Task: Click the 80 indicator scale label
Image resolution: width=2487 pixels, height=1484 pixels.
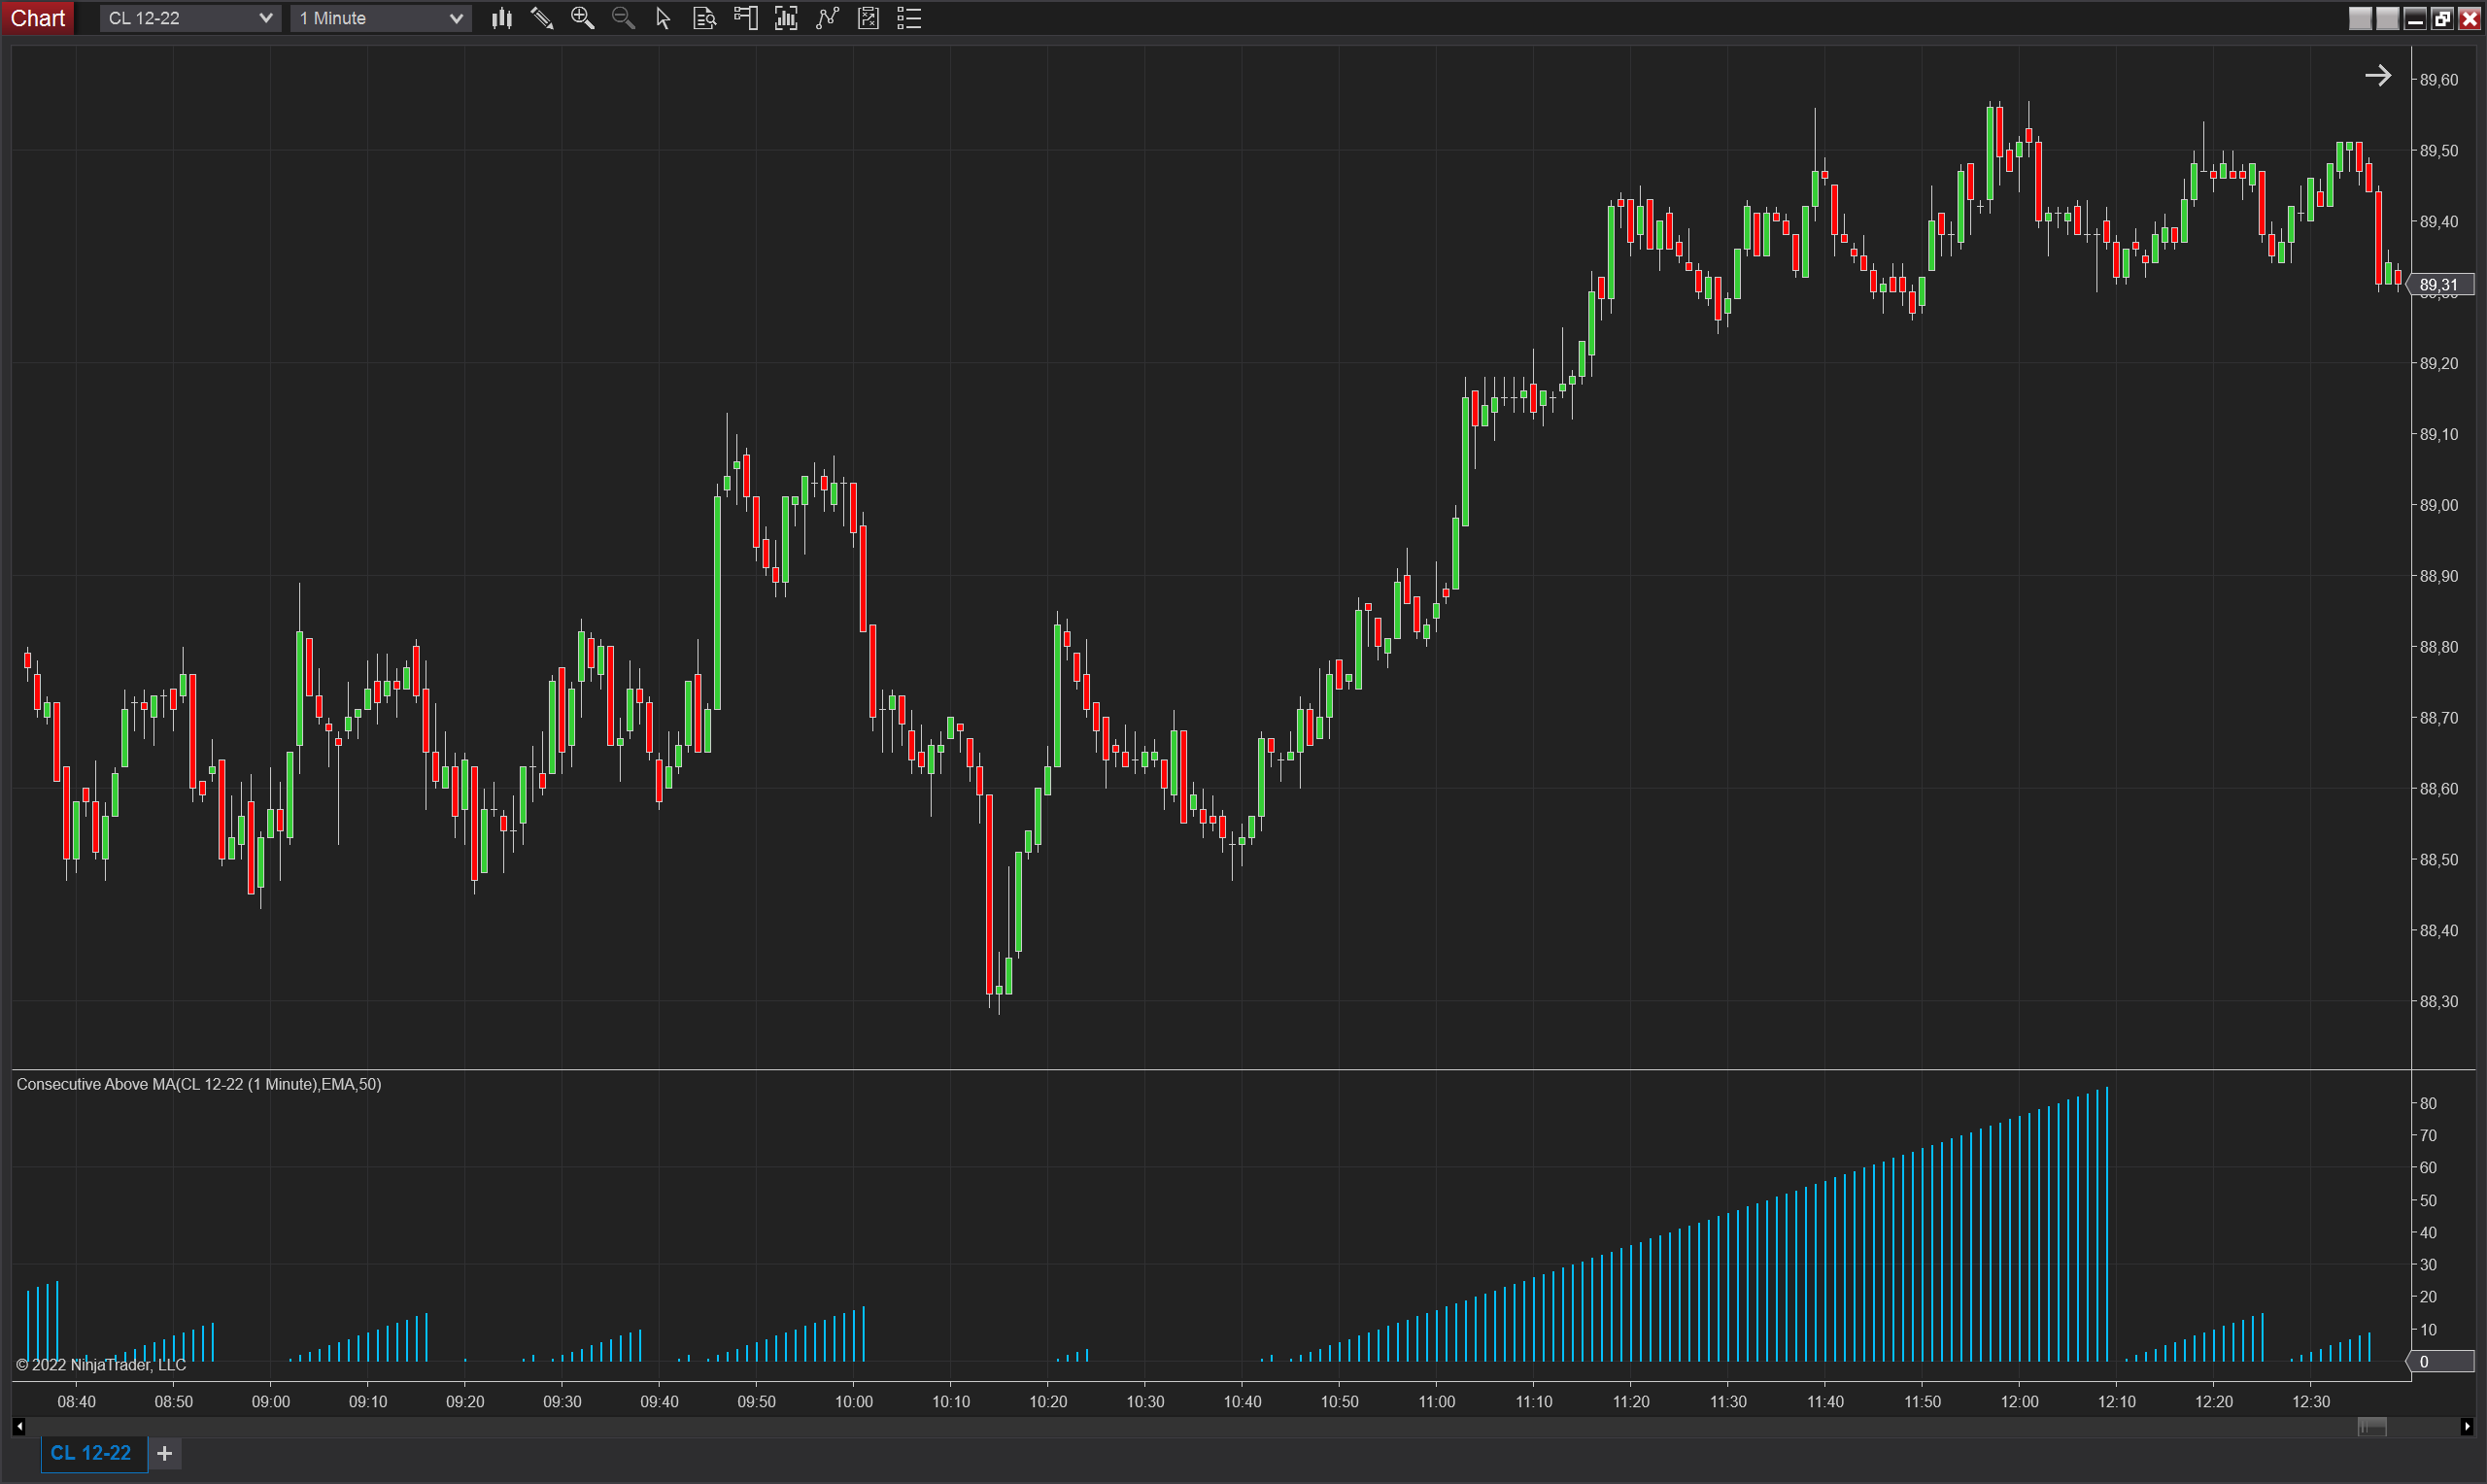Action: 2428,1103
